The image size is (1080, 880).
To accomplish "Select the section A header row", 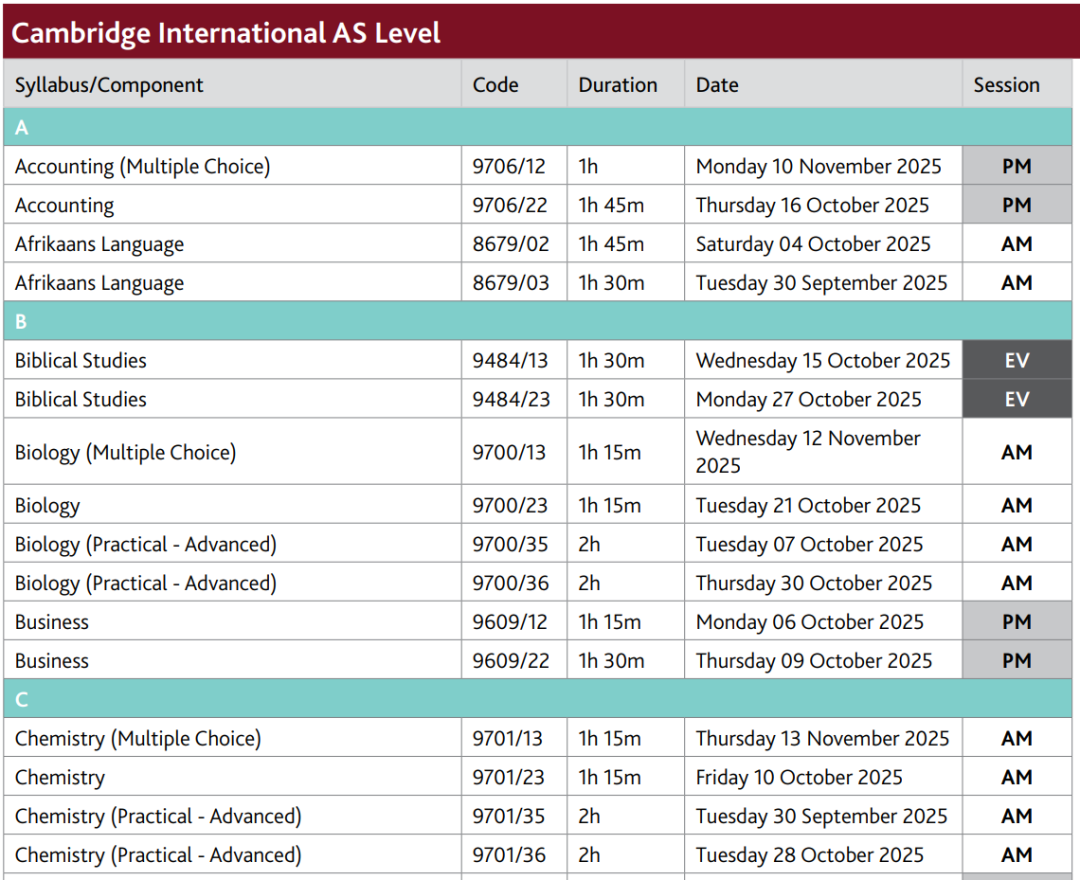I will pyautogui.click(x=538, y=127).
